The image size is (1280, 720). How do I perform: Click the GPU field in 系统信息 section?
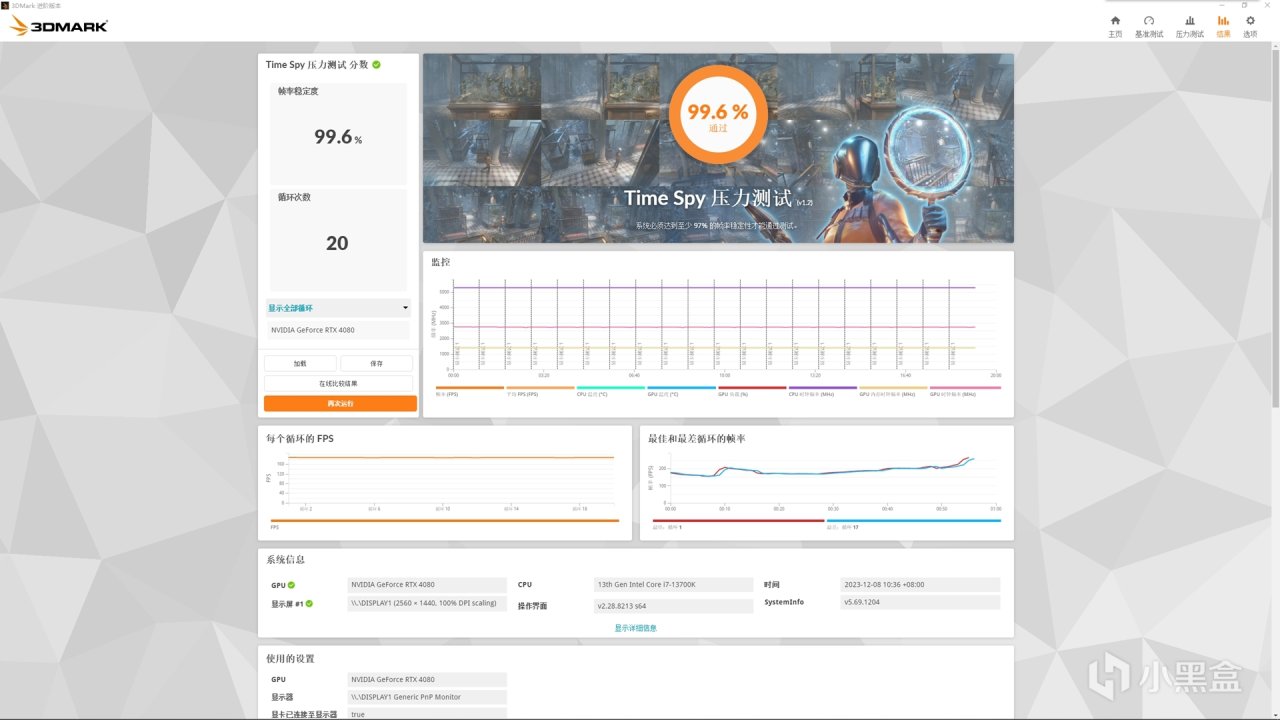point(427,585)
